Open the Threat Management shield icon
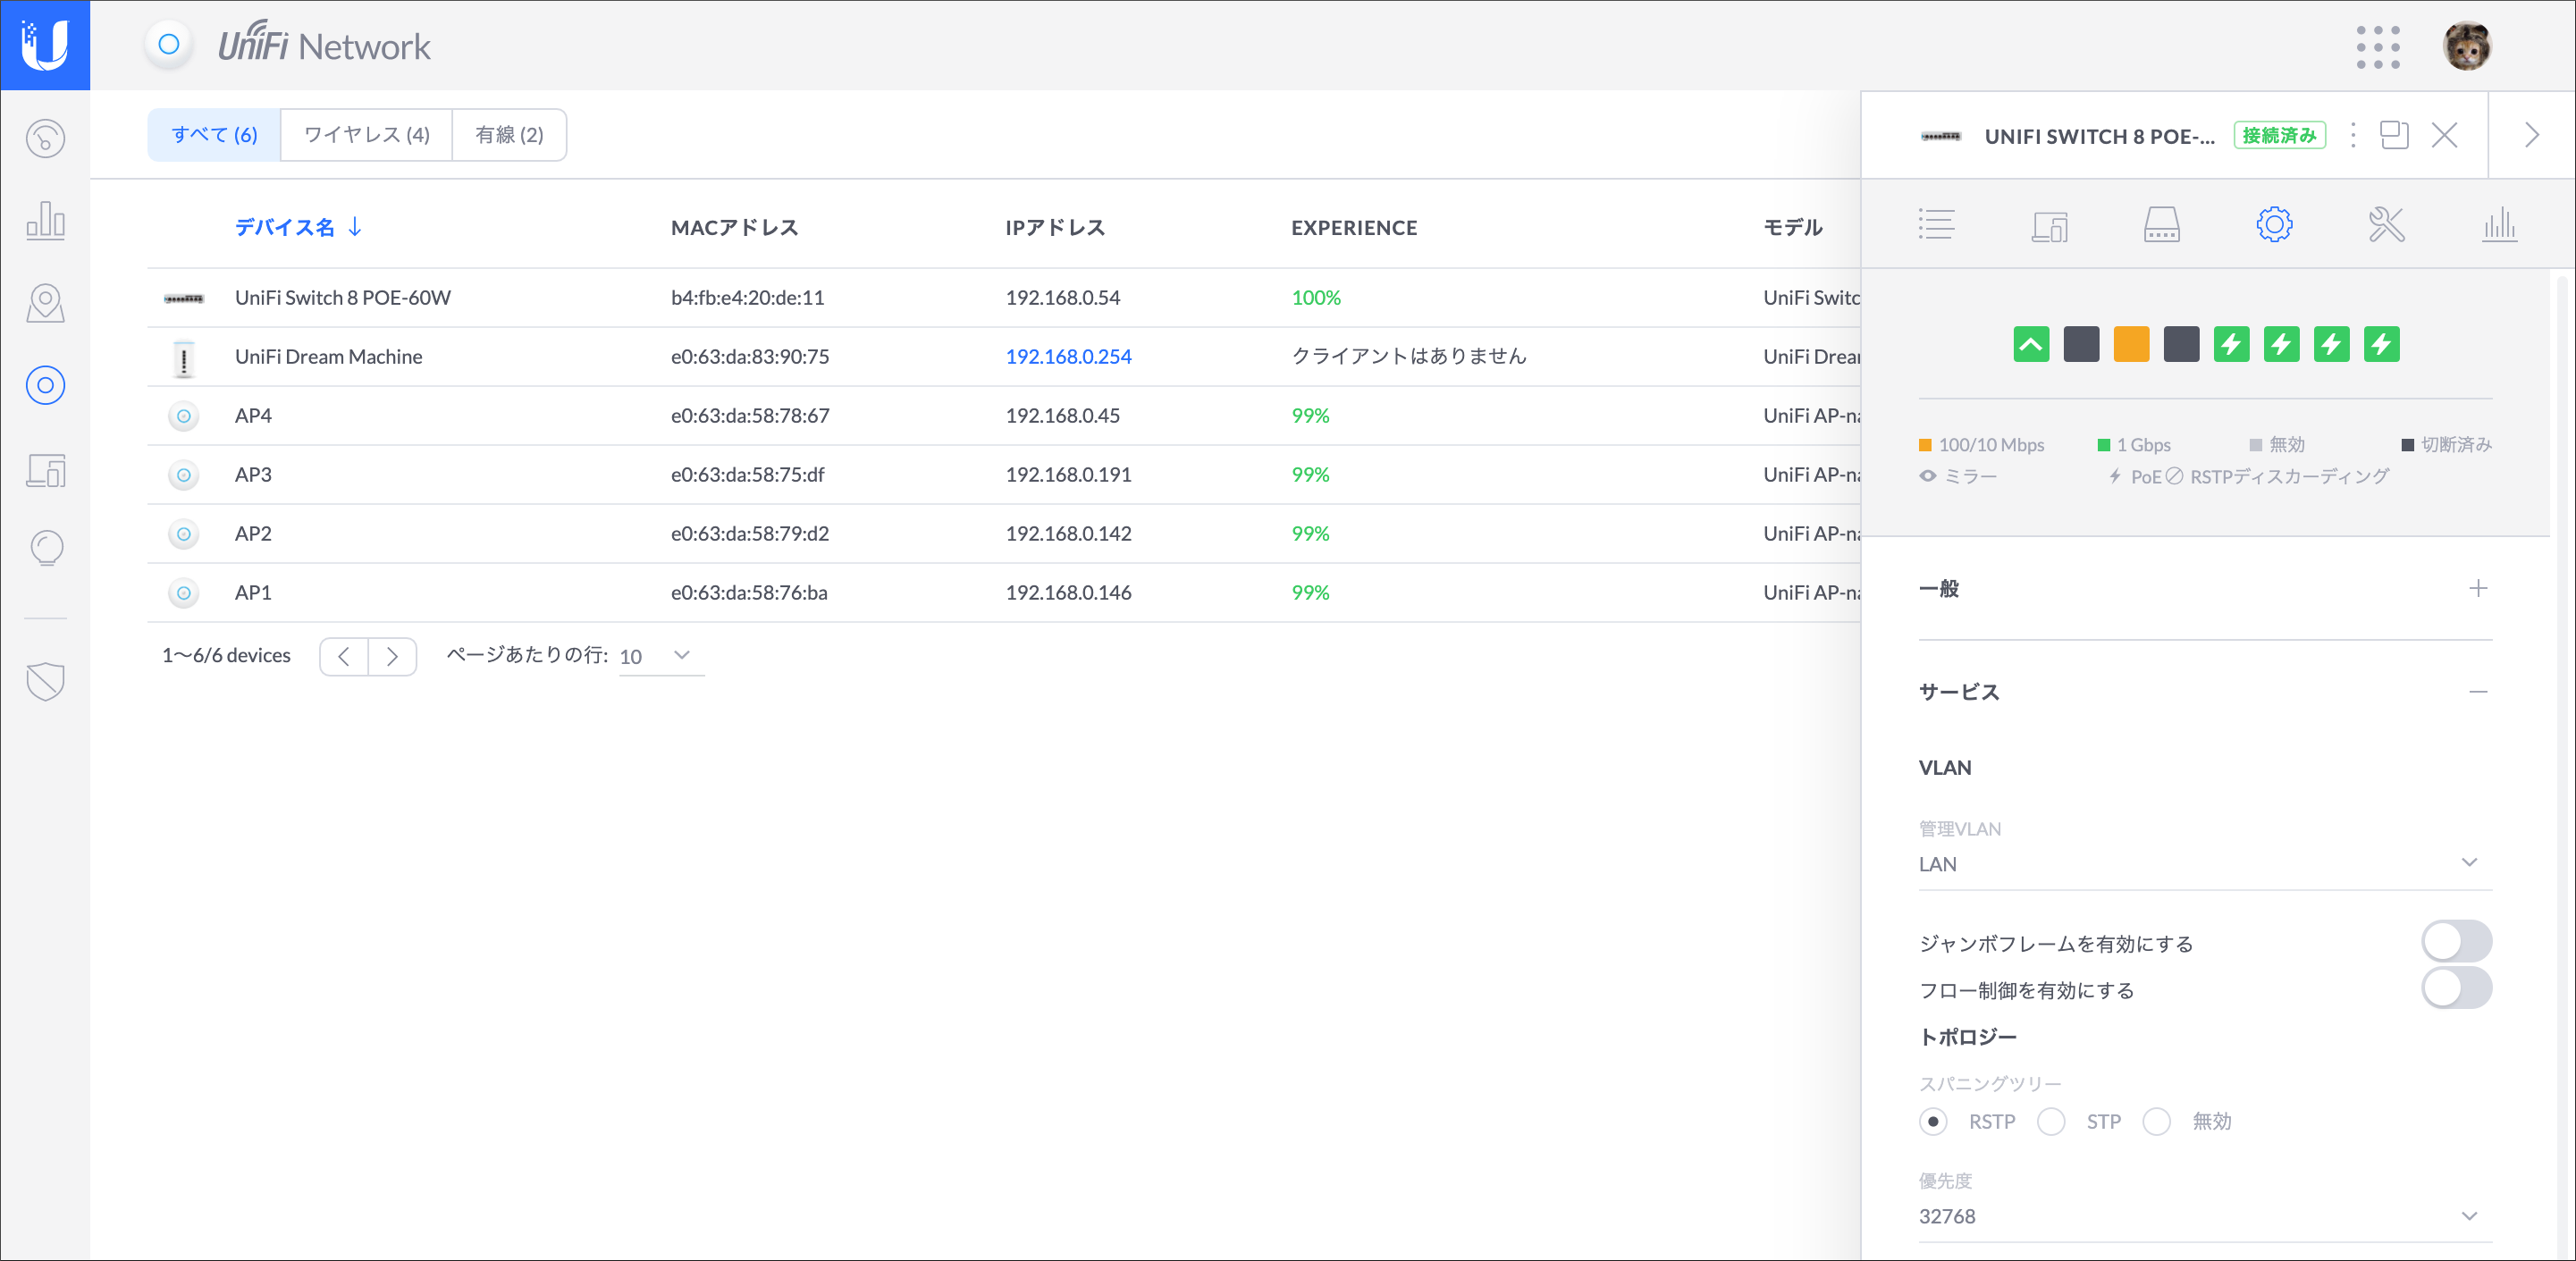The width and height of the screenshot is (2576, 1261). point(45,681)
